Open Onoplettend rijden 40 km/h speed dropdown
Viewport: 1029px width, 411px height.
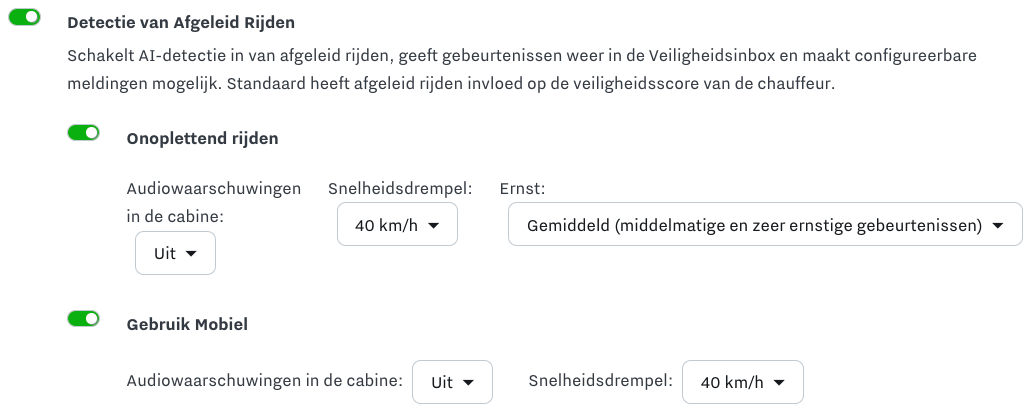(x=397, y=225)
